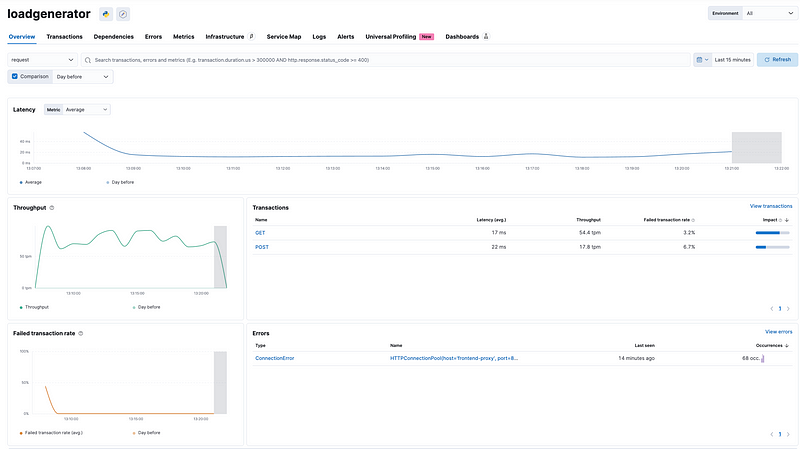Screen dimensions: 800x449
Task: Click the compass icon beside service name
Action: pos(122,14)
